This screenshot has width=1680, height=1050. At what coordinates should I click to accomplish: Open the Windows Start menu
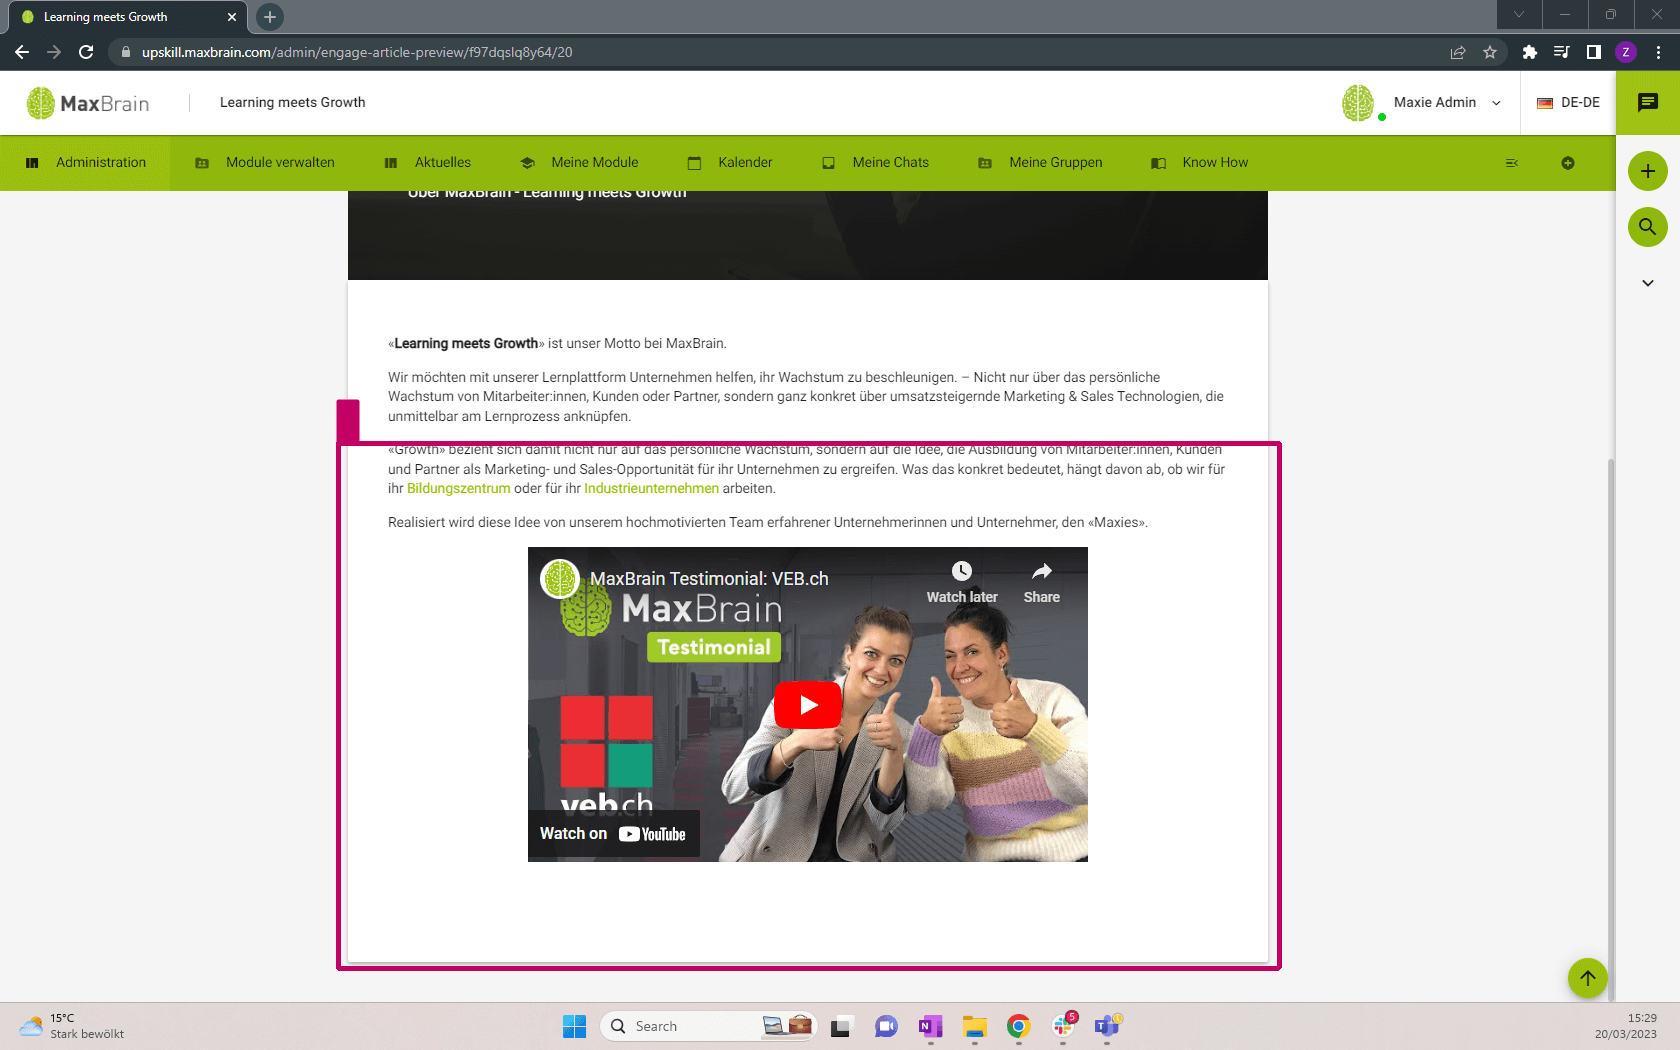574,1026
